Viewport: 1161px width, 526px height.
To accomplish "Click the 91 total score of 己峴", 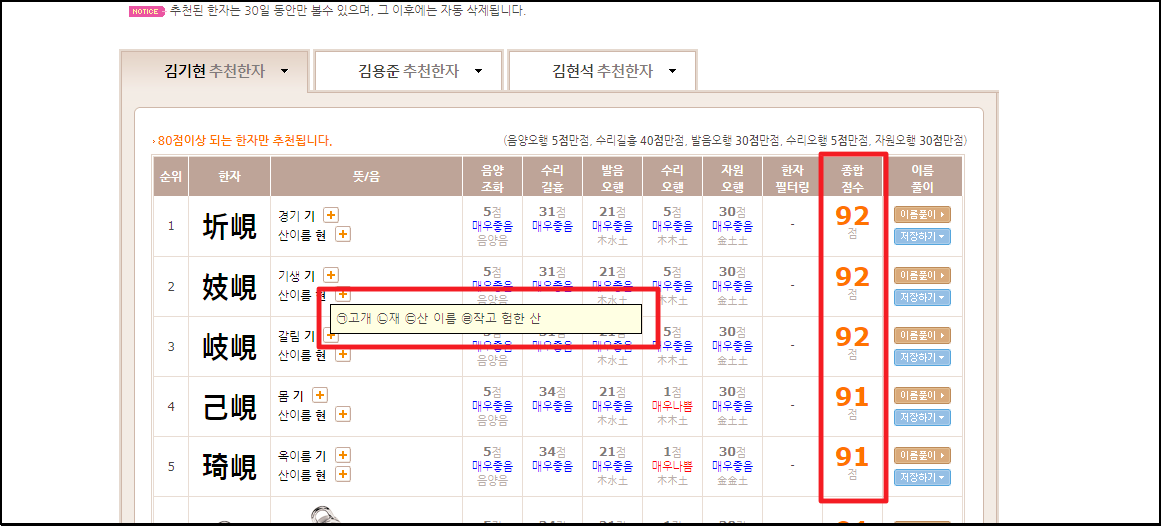I will tap(852, 396).
